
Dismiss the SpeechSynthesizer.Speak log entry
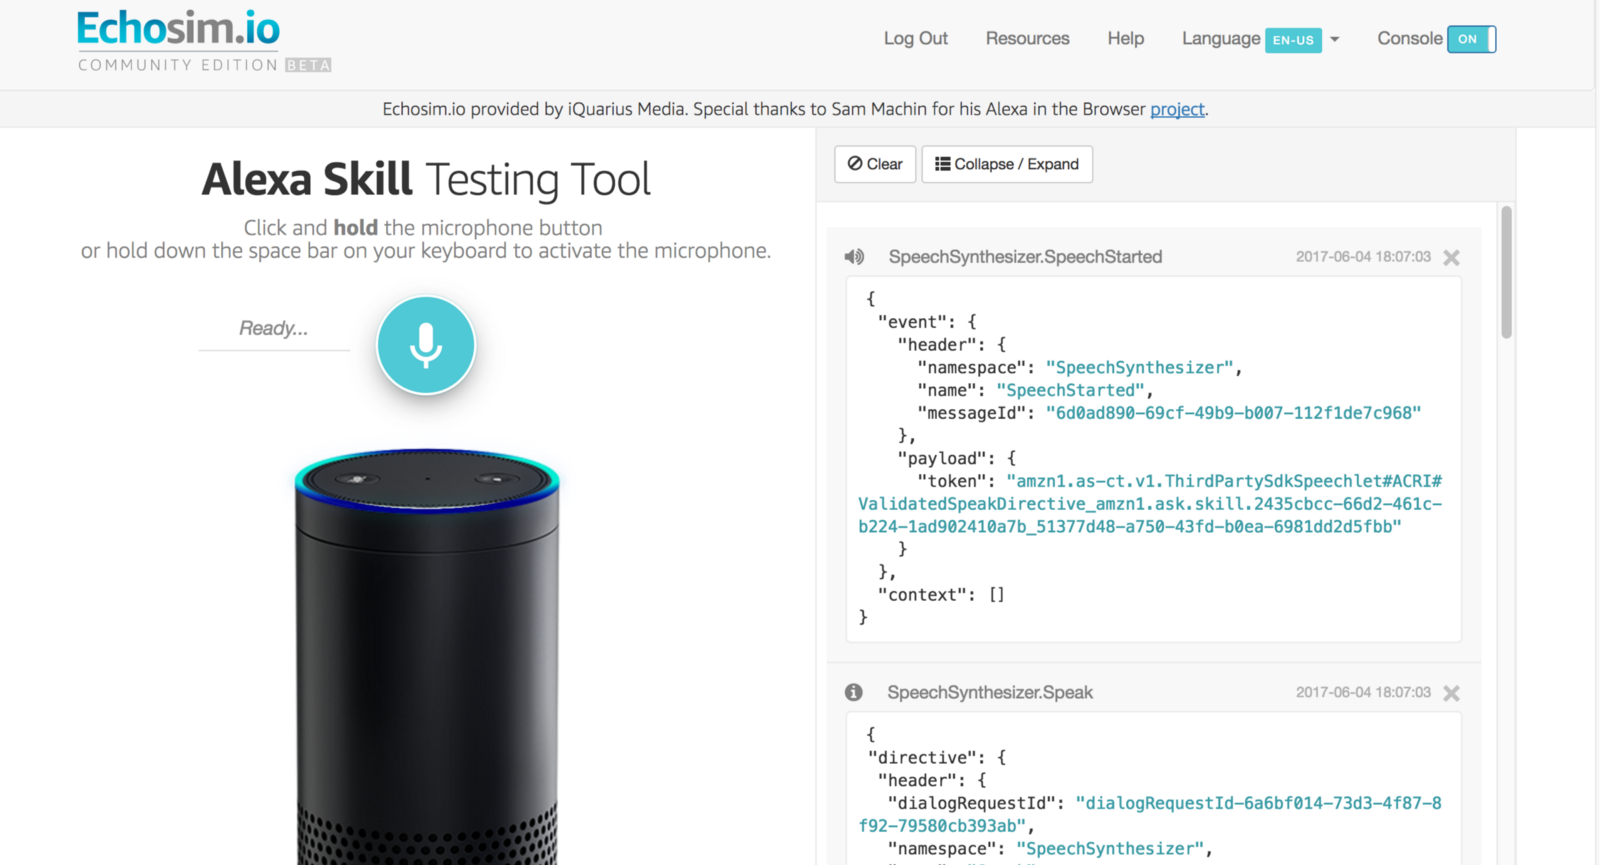(1452, 693)
